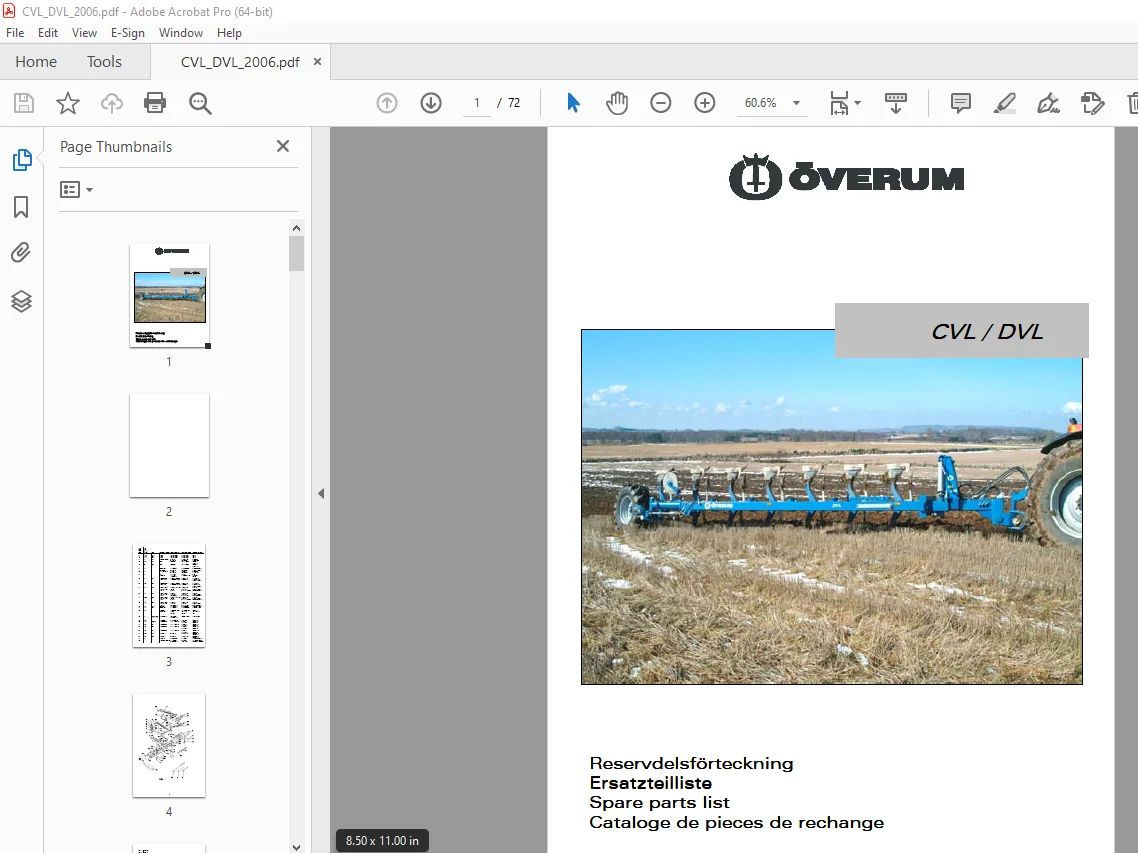Select blank page 2 thumbnail
This screenshot has height=853, width=1138.
coord(169,446)
